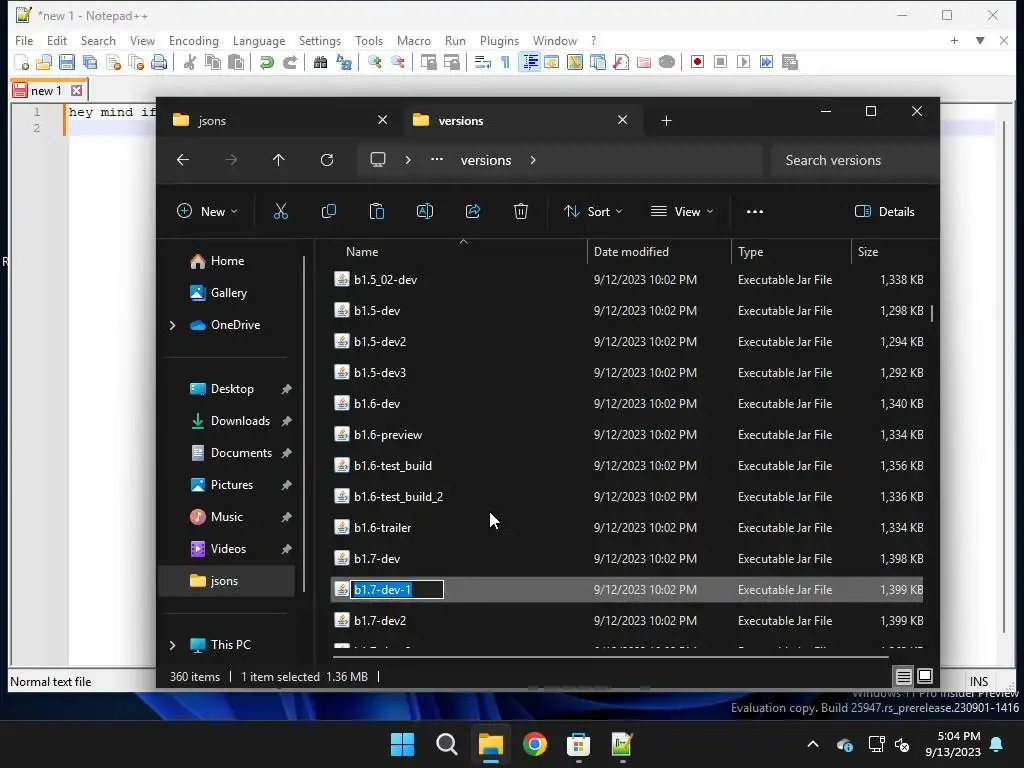Click the chevron after versions in address bar
This screenshot has width=1024, height=768.
(533, 160)
